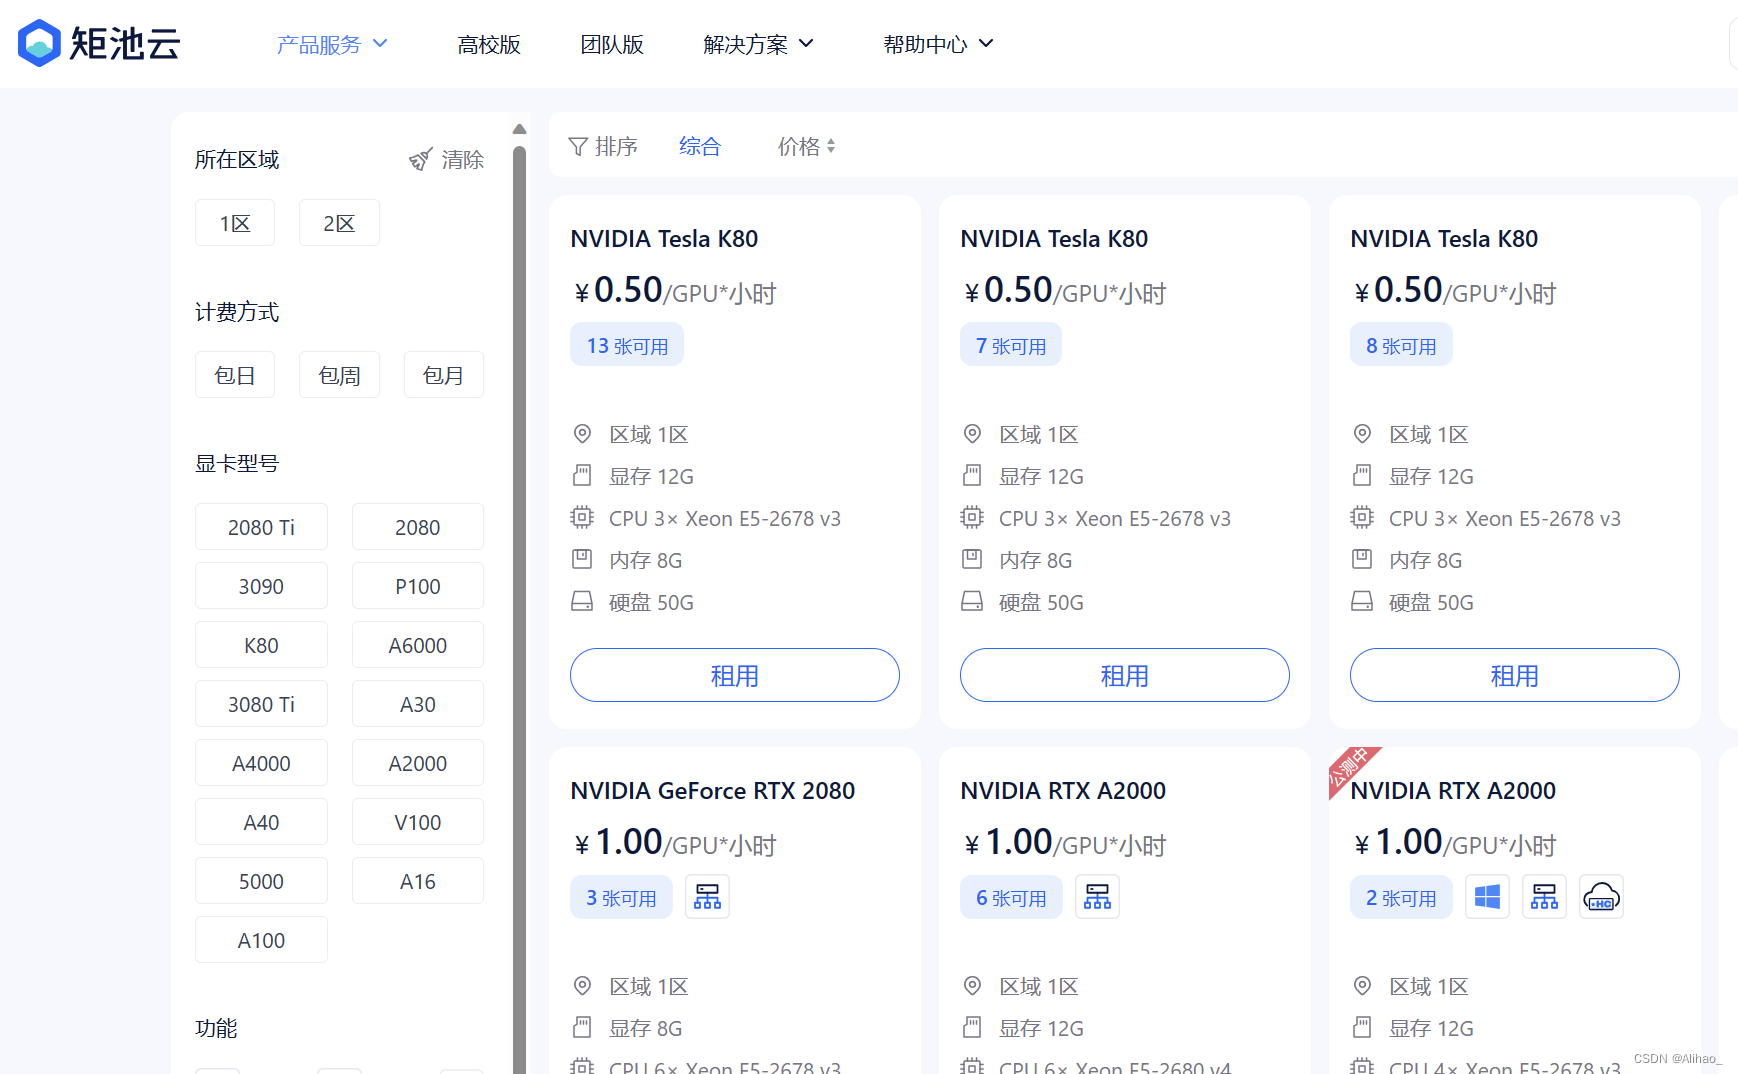Sort listings by 价格

click(x=807, y=147)
